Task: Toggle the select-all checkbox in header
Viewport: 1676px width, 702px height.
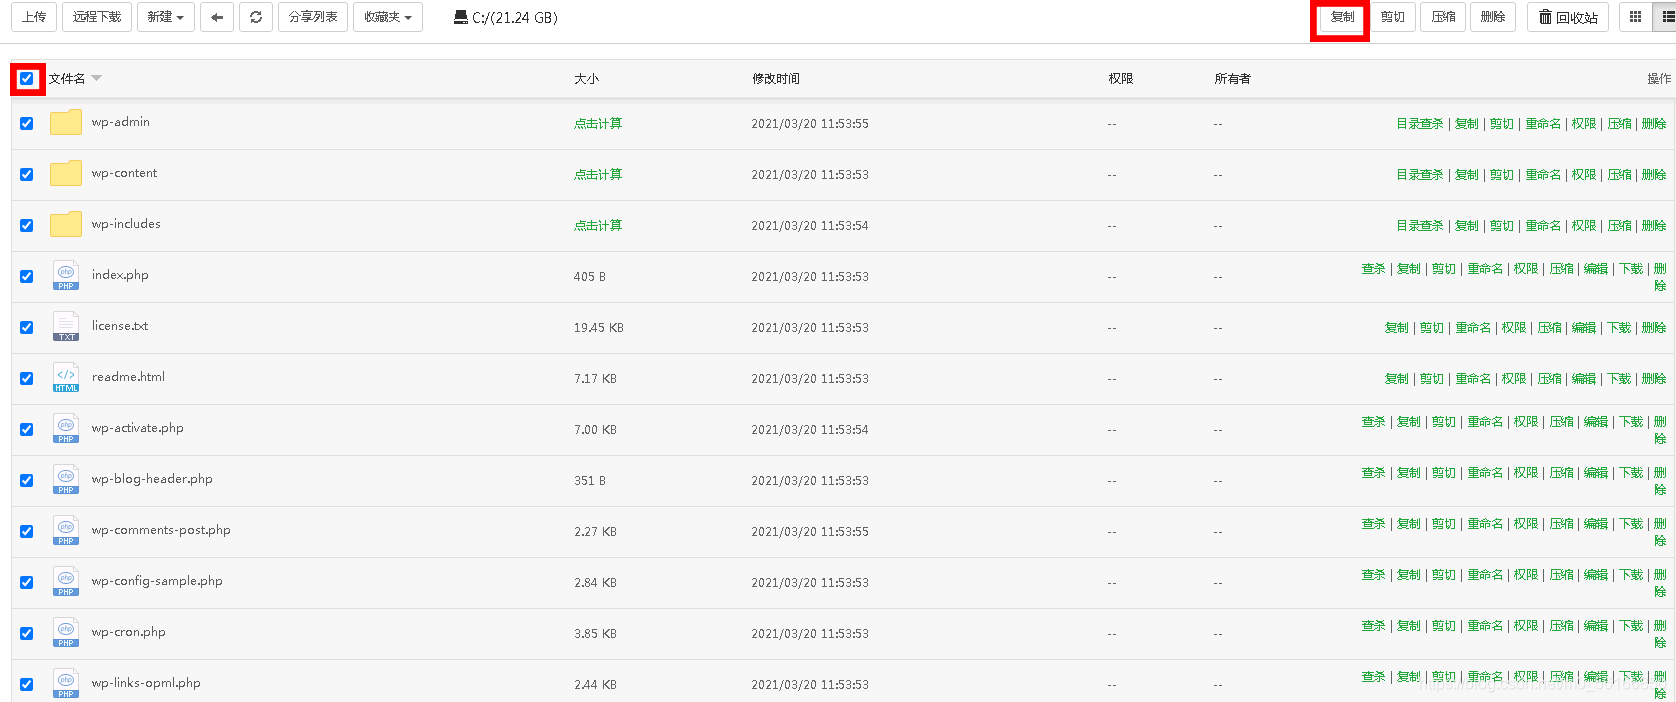Action: (x=27, y=78)
